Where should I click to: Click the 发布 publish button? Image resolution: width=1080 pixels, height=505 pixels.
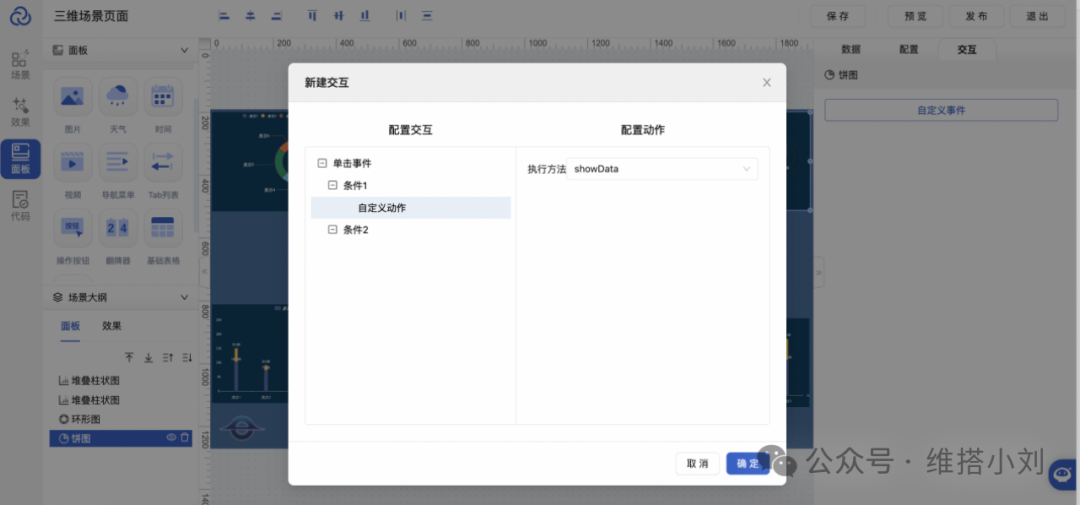[x=976, y=17]
